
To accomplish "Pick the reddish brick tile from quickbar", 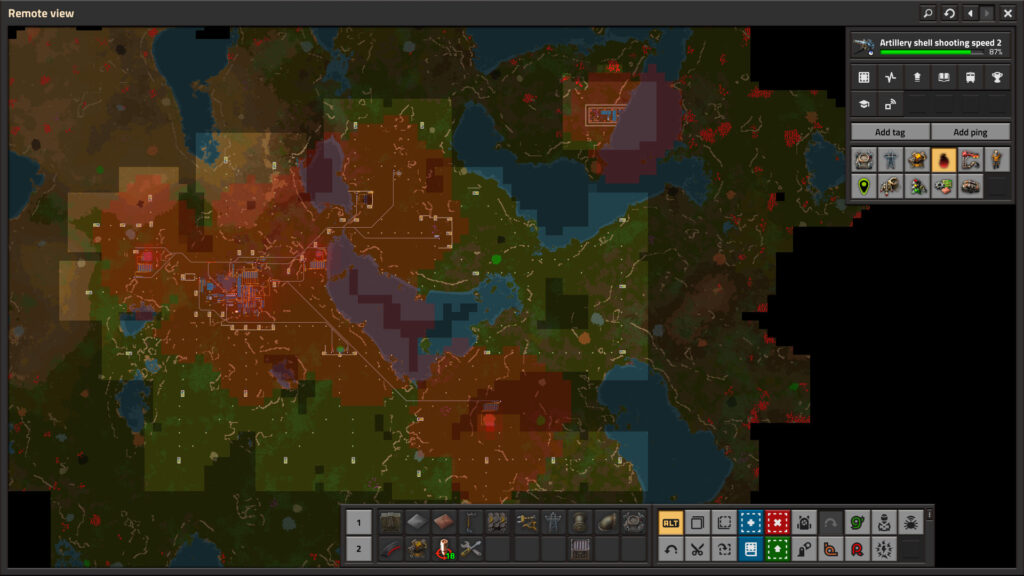I will (x=444, y=522).
